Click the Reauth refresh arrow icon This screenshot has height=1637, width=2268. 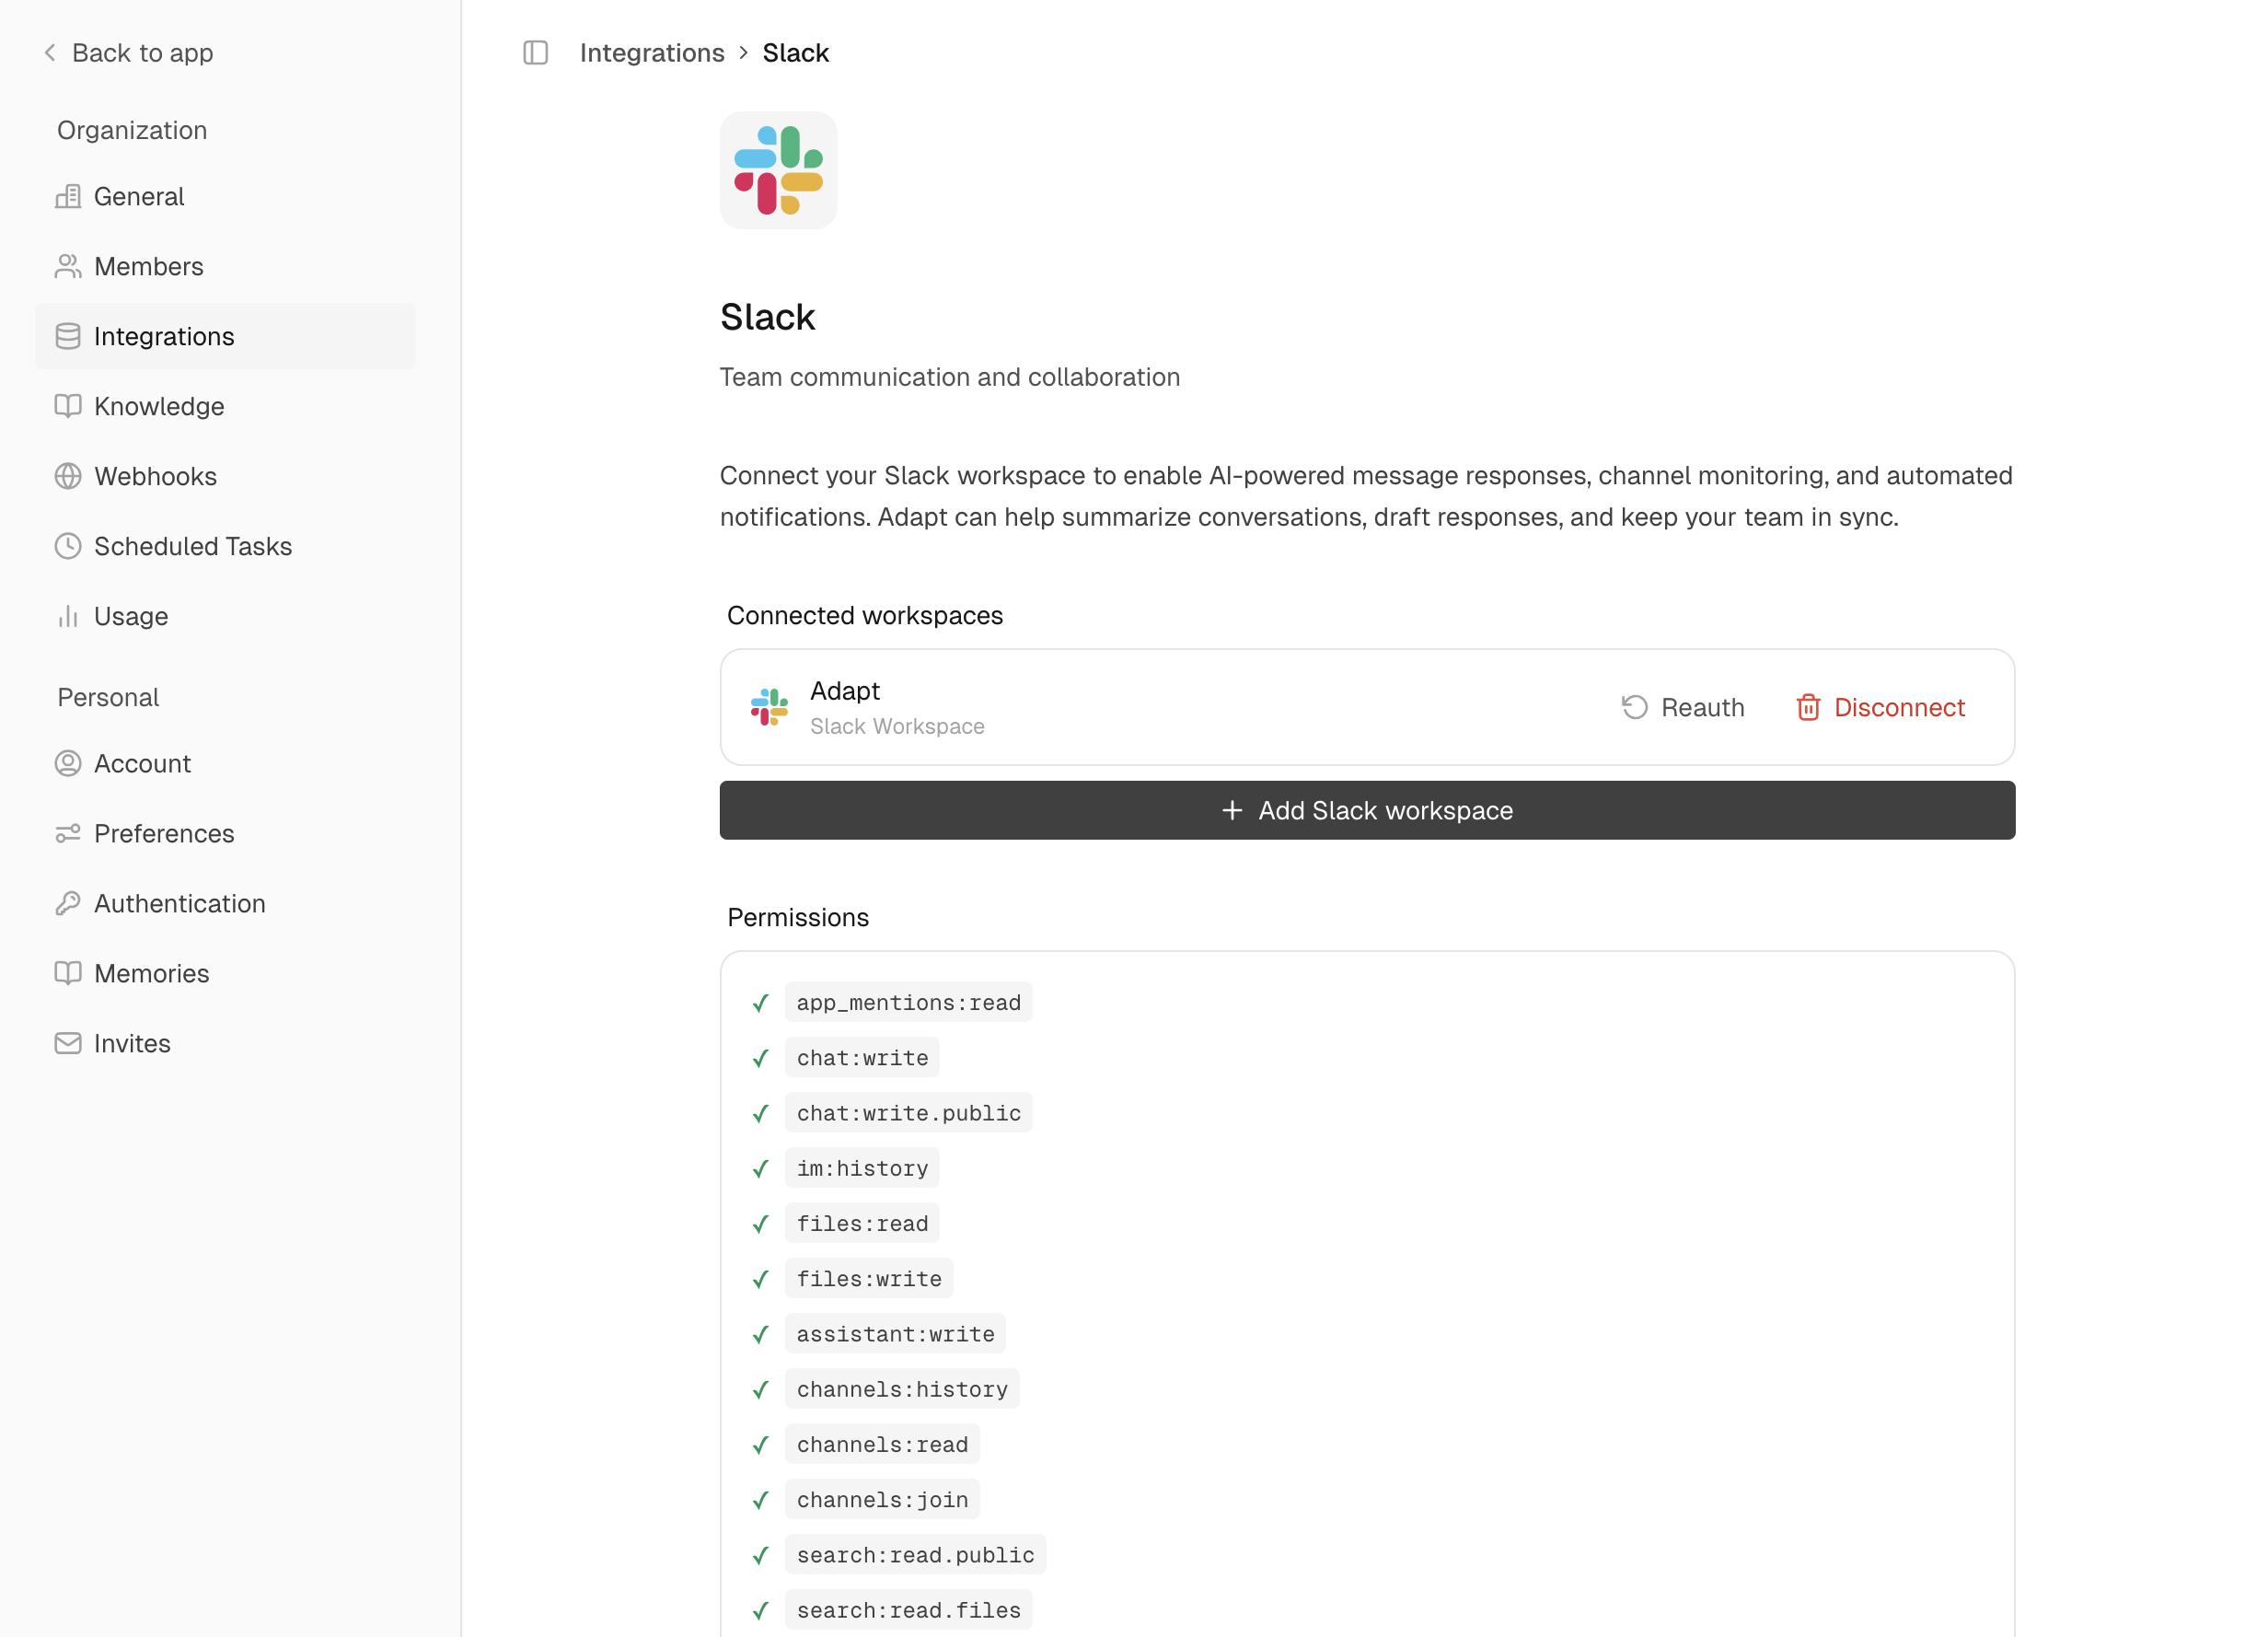coord(1635,707)
